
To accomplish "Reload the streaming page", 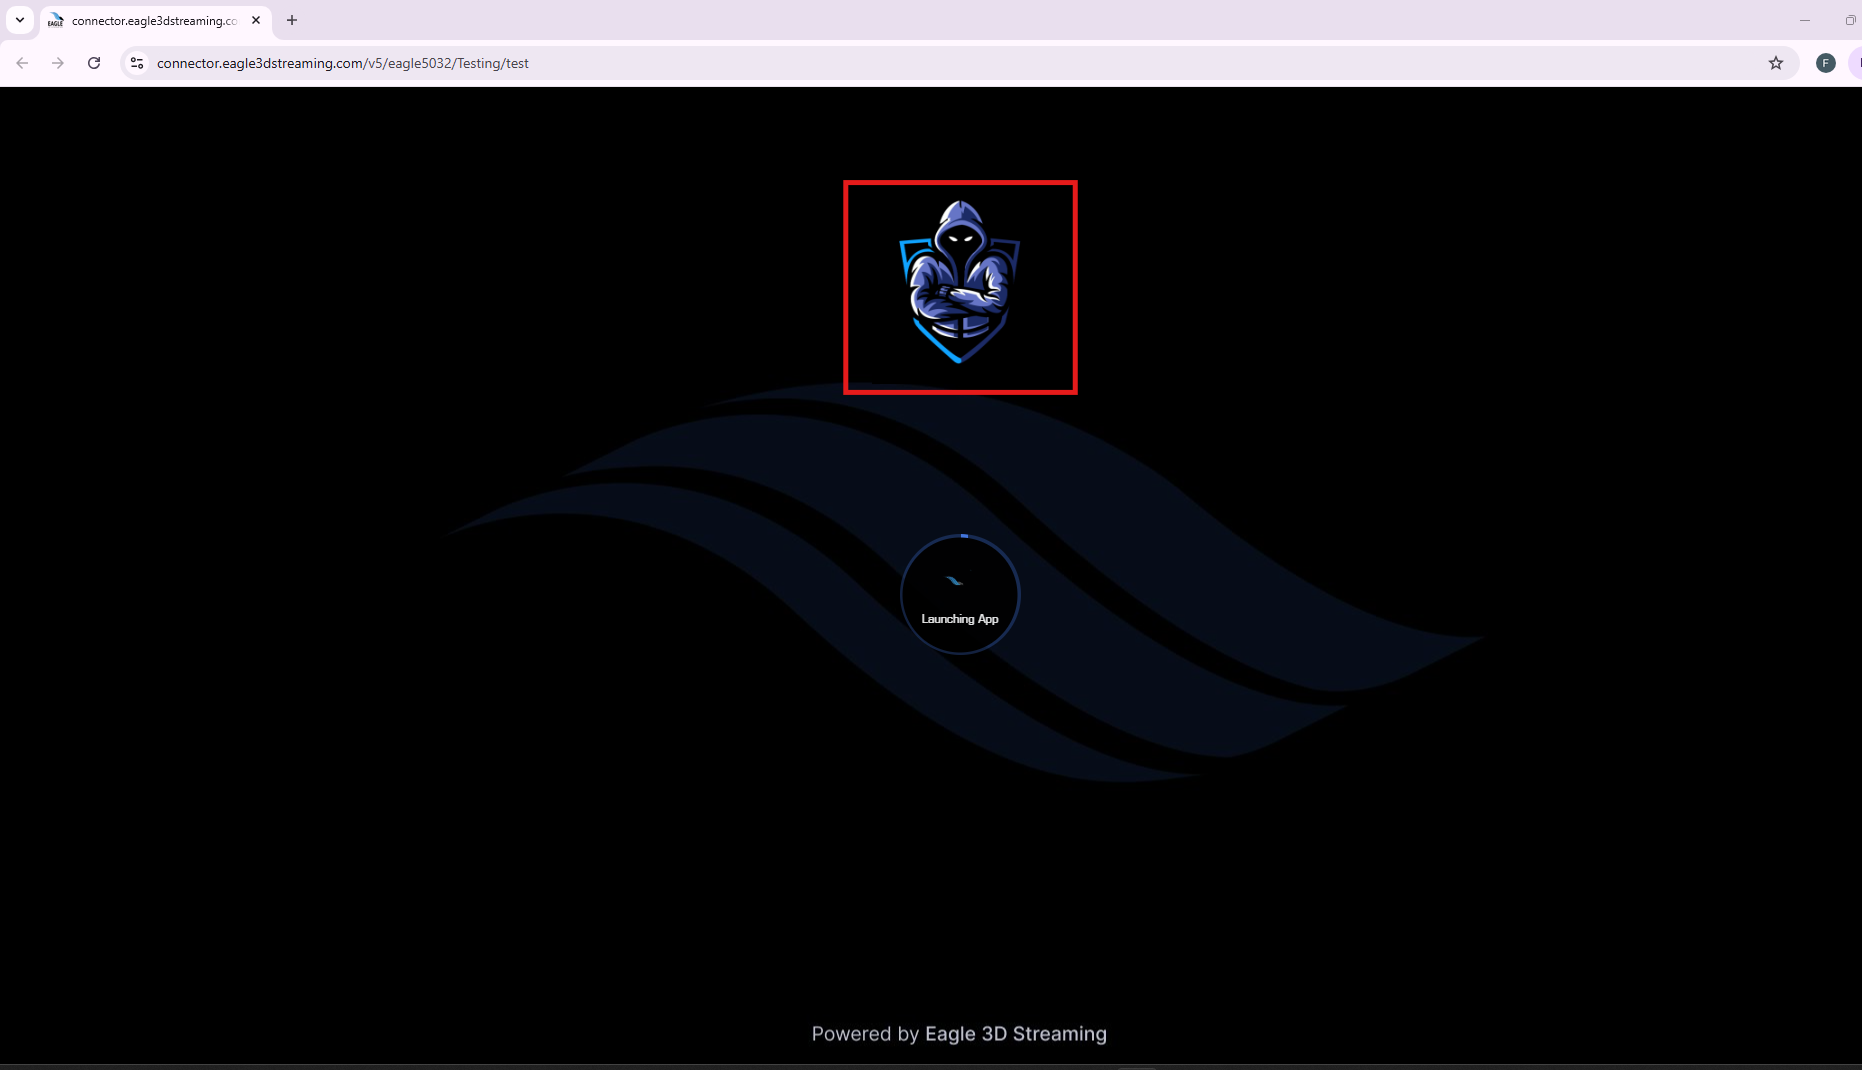I will click(x=94, y=63).
